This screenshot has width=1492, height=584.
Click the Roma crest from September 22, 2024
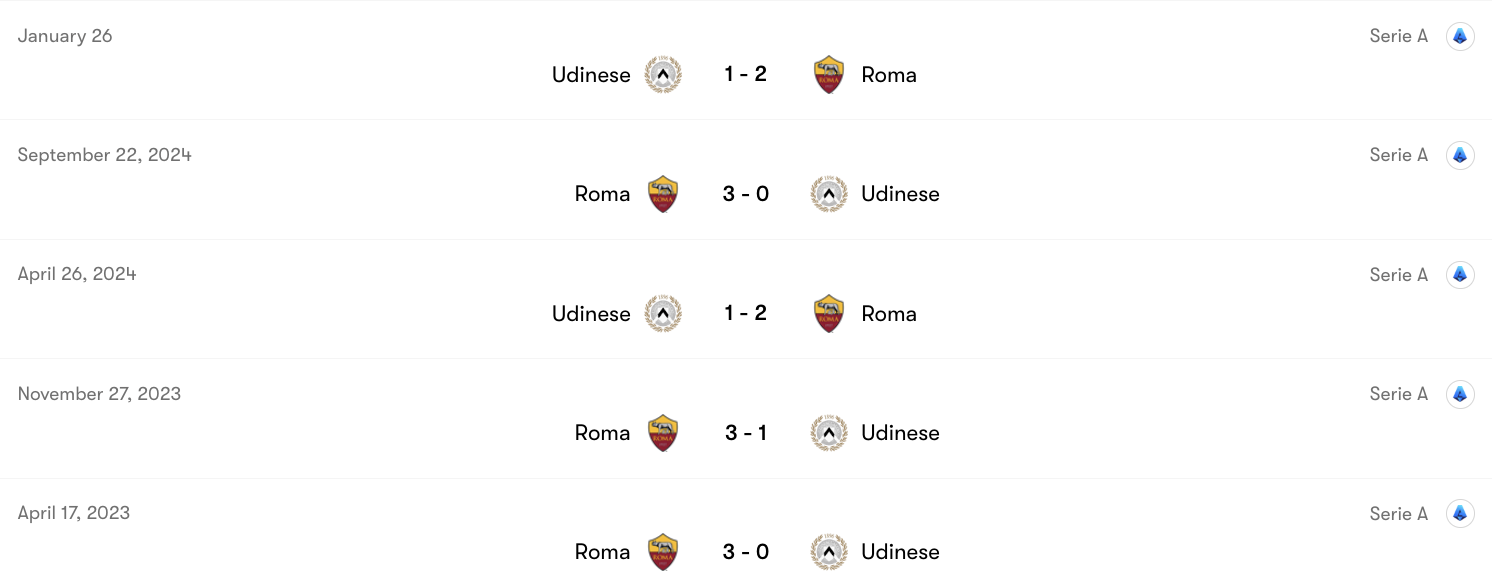662,193
